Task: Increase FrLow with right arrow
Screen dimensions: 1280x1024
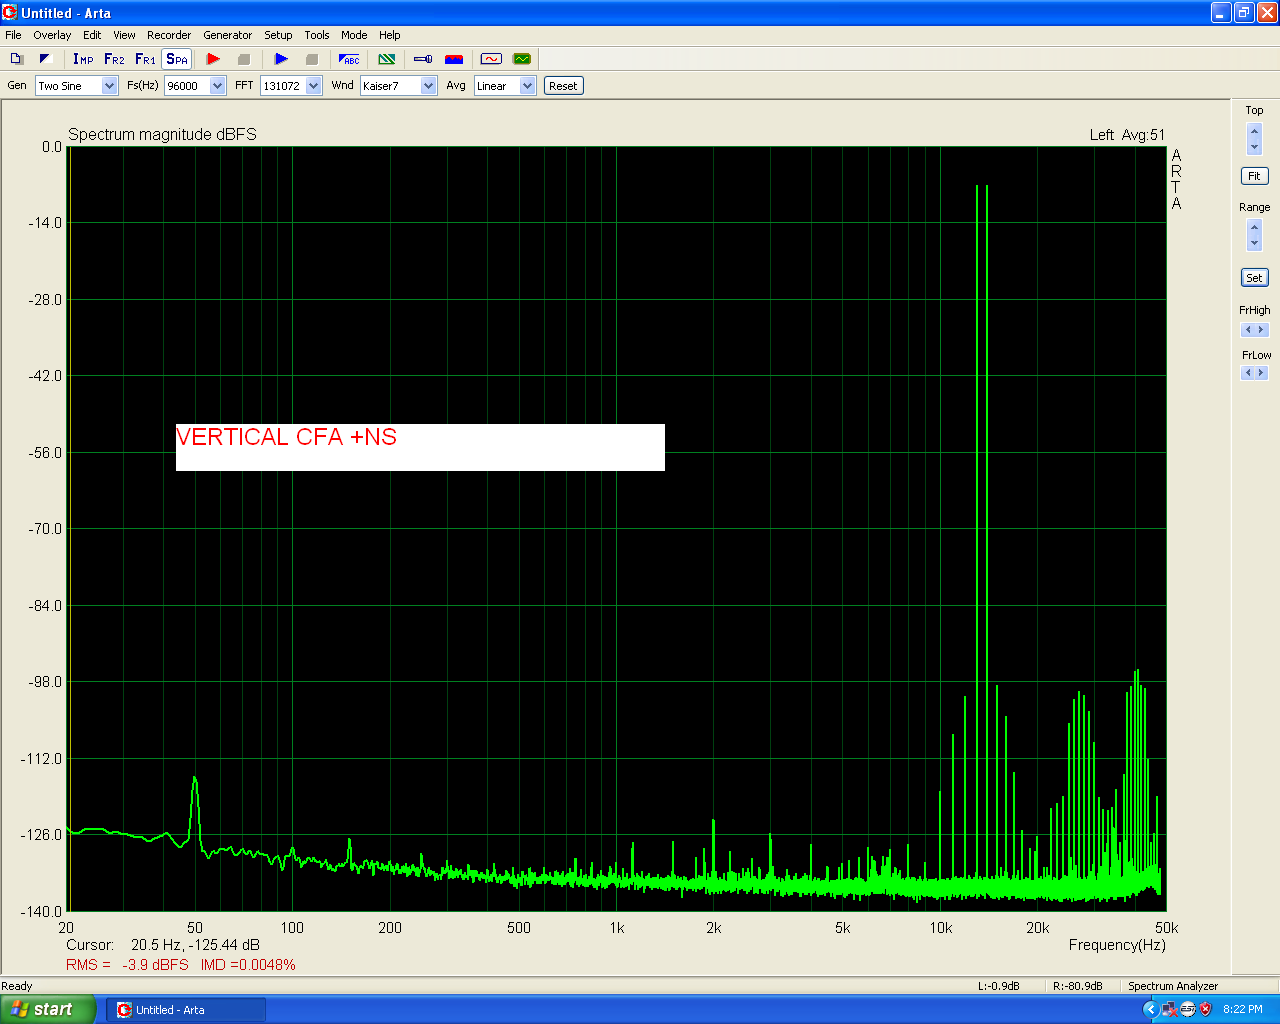Action: click(1261, 373)
